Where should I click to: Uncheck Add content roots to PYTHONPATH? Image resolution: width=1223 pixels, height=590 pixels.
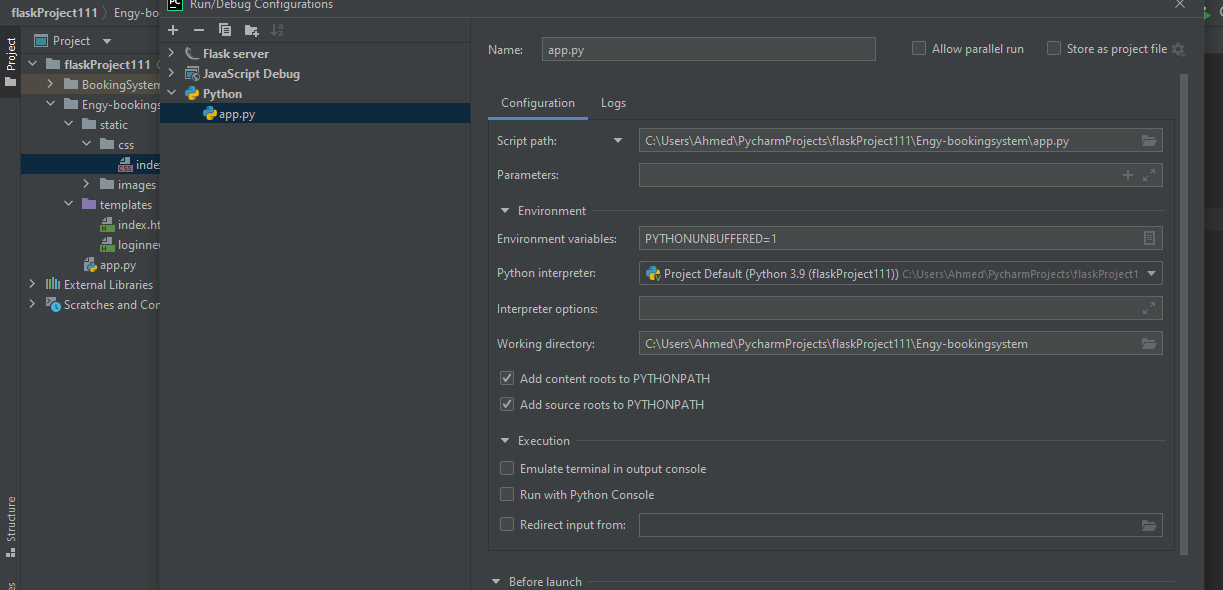click(x=507, y=379)
